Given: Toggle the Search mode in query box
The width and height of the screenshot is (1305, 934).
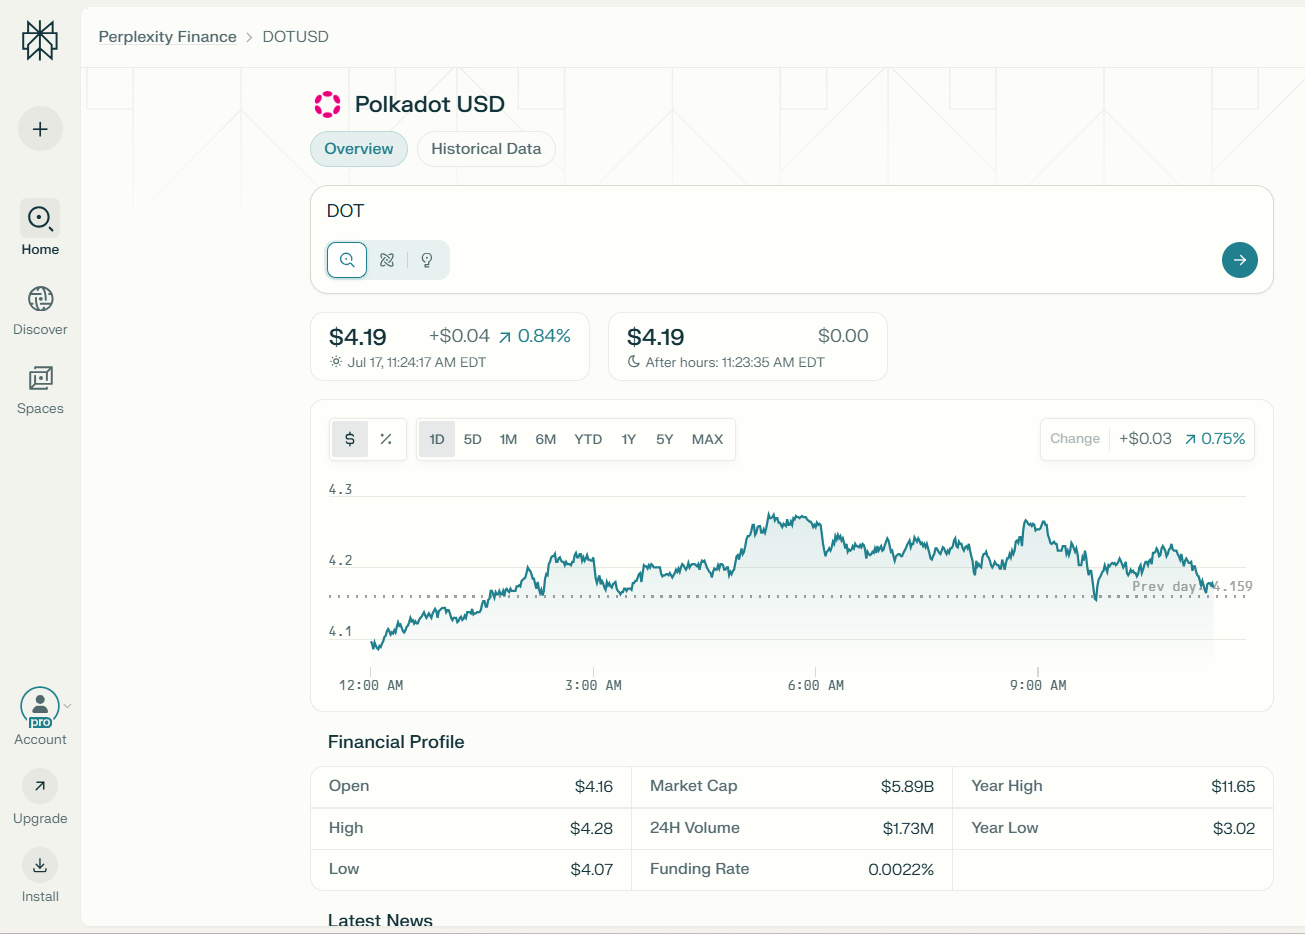Looking at the screenshot, I should [x=347, y=260].
